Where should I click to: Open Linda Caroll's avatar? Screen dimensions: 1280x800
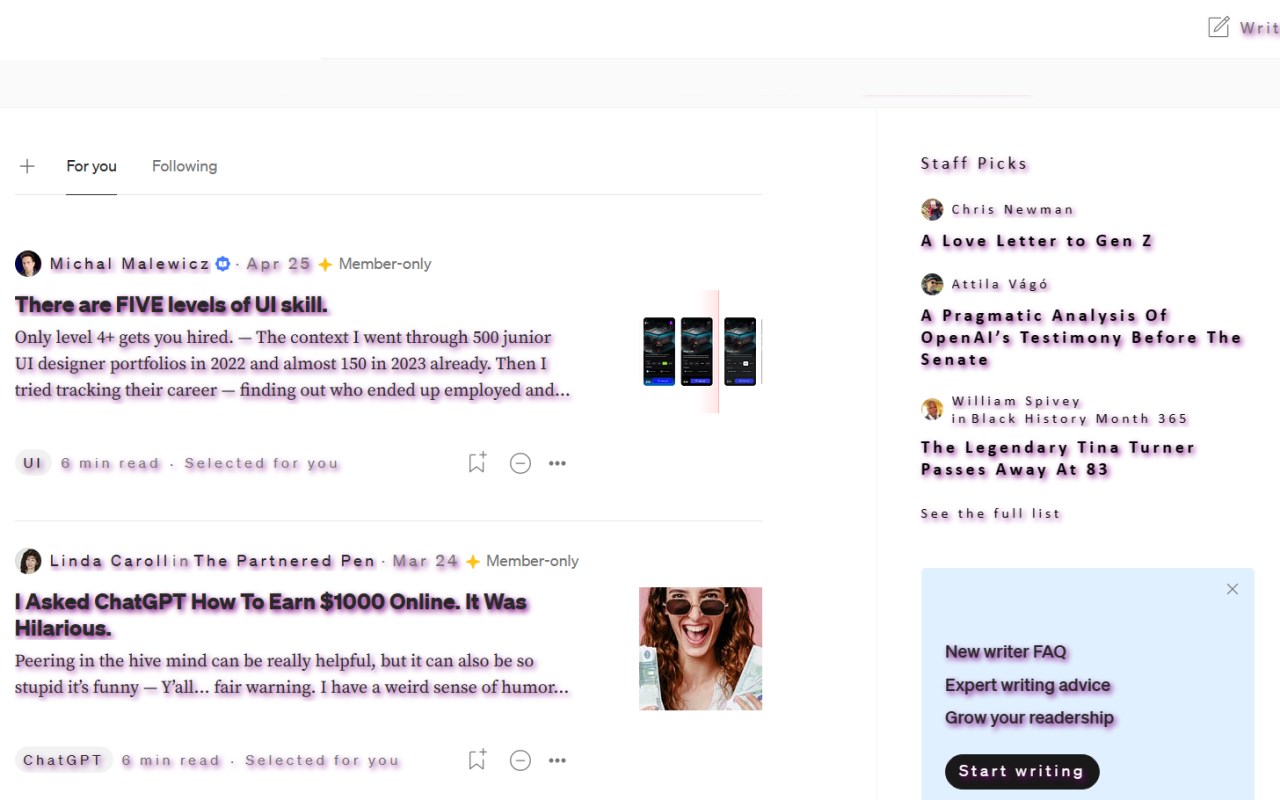point(28,561)
